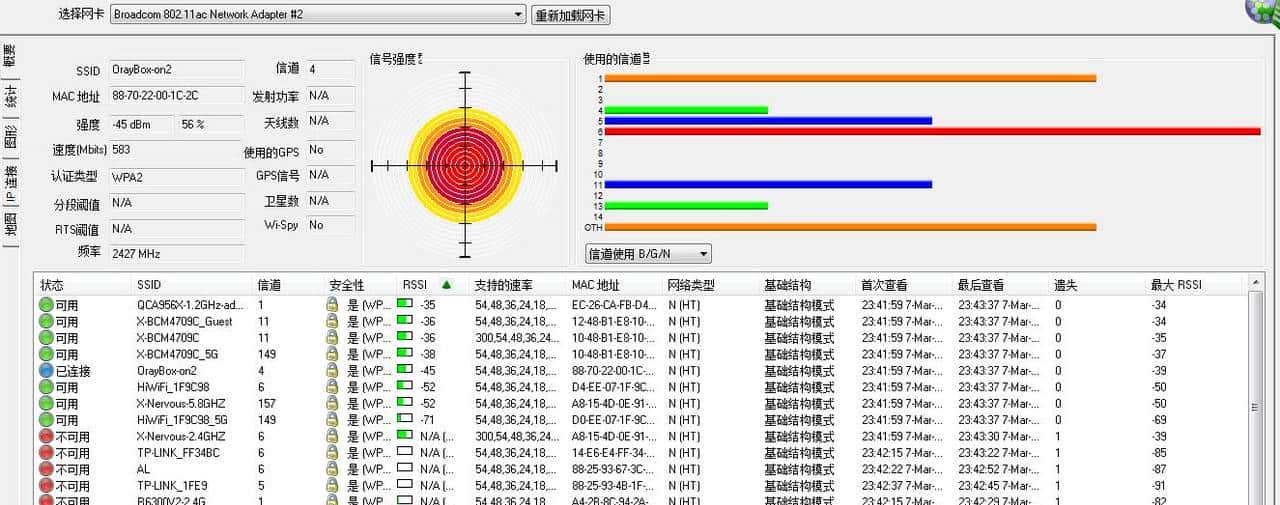Click the red channel 6 usage bar
This screenshot has width=1280, height=505.
coord(932,131)
